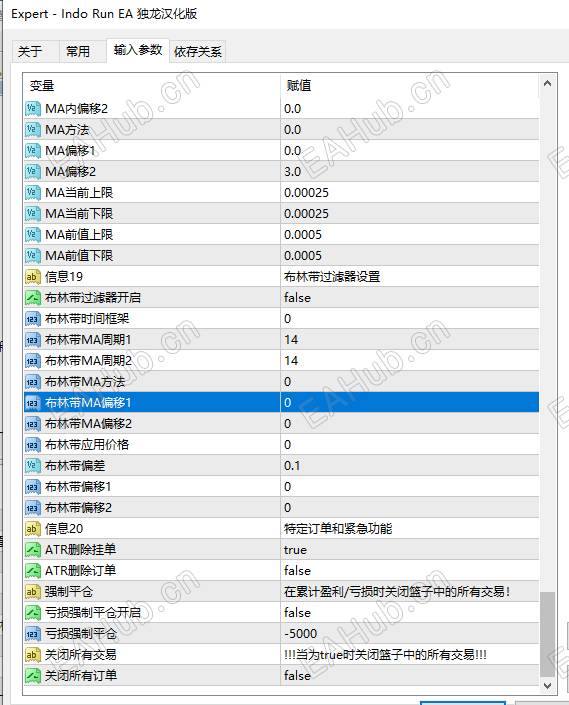
Task: Click the integer icon beside 布林带MA周期2
Action: tap(32, 361)
